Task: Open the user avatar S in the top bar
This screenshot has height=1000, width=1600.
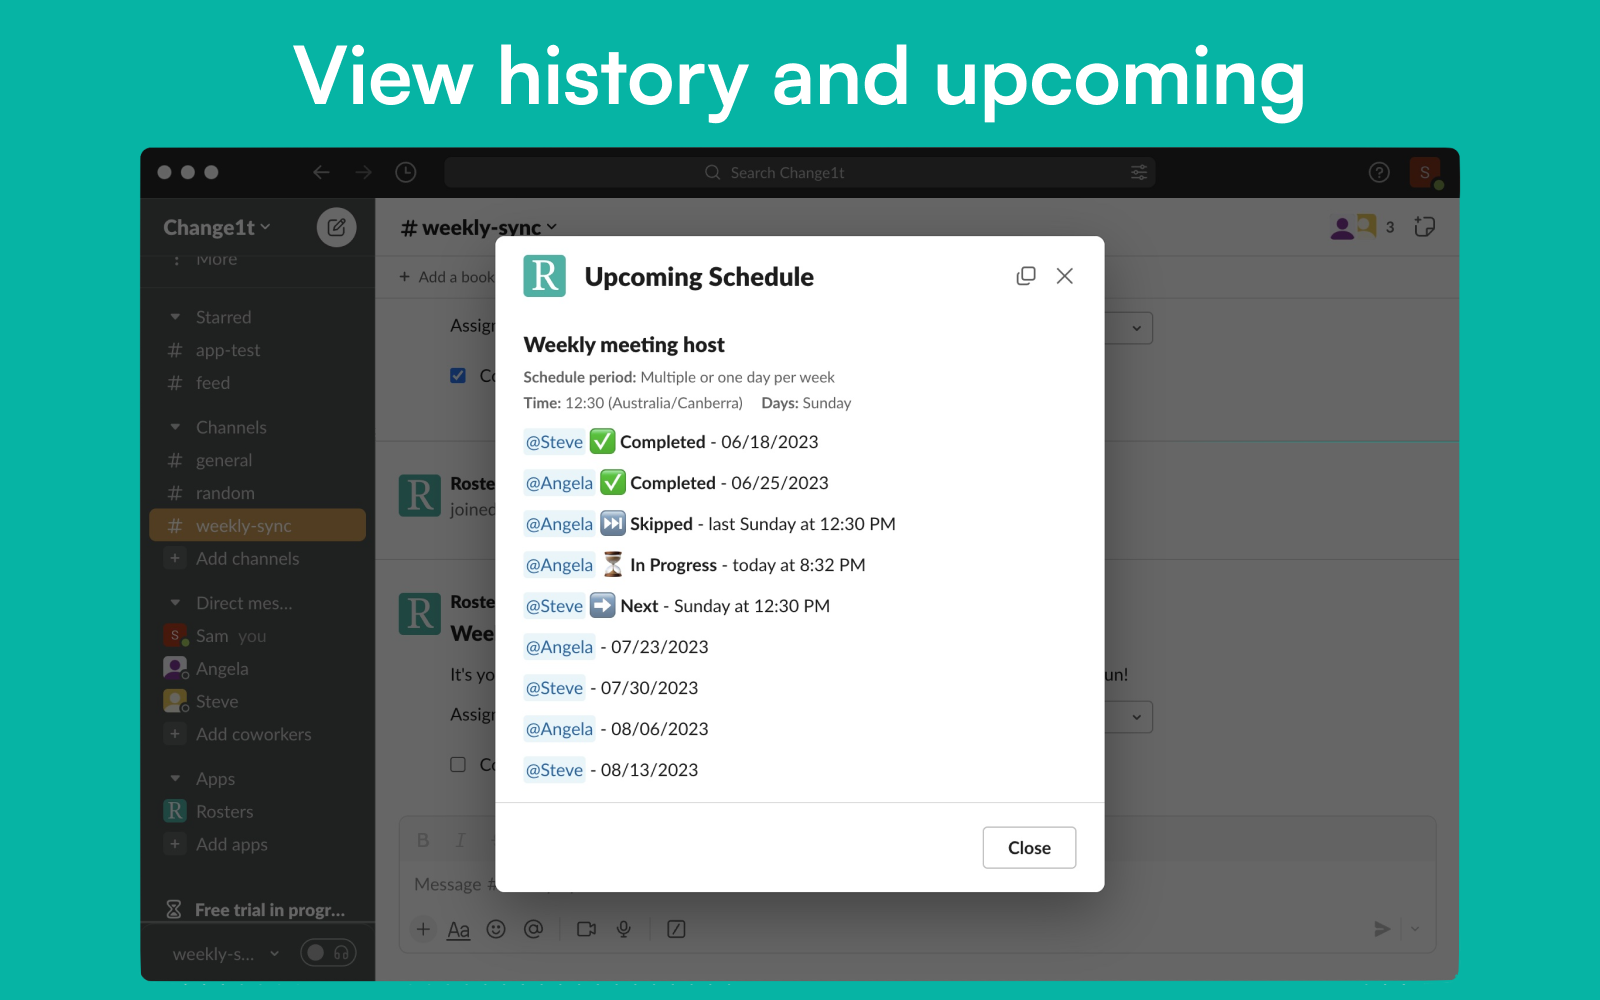Action: pyautogui.click(x=1424, y=172)
